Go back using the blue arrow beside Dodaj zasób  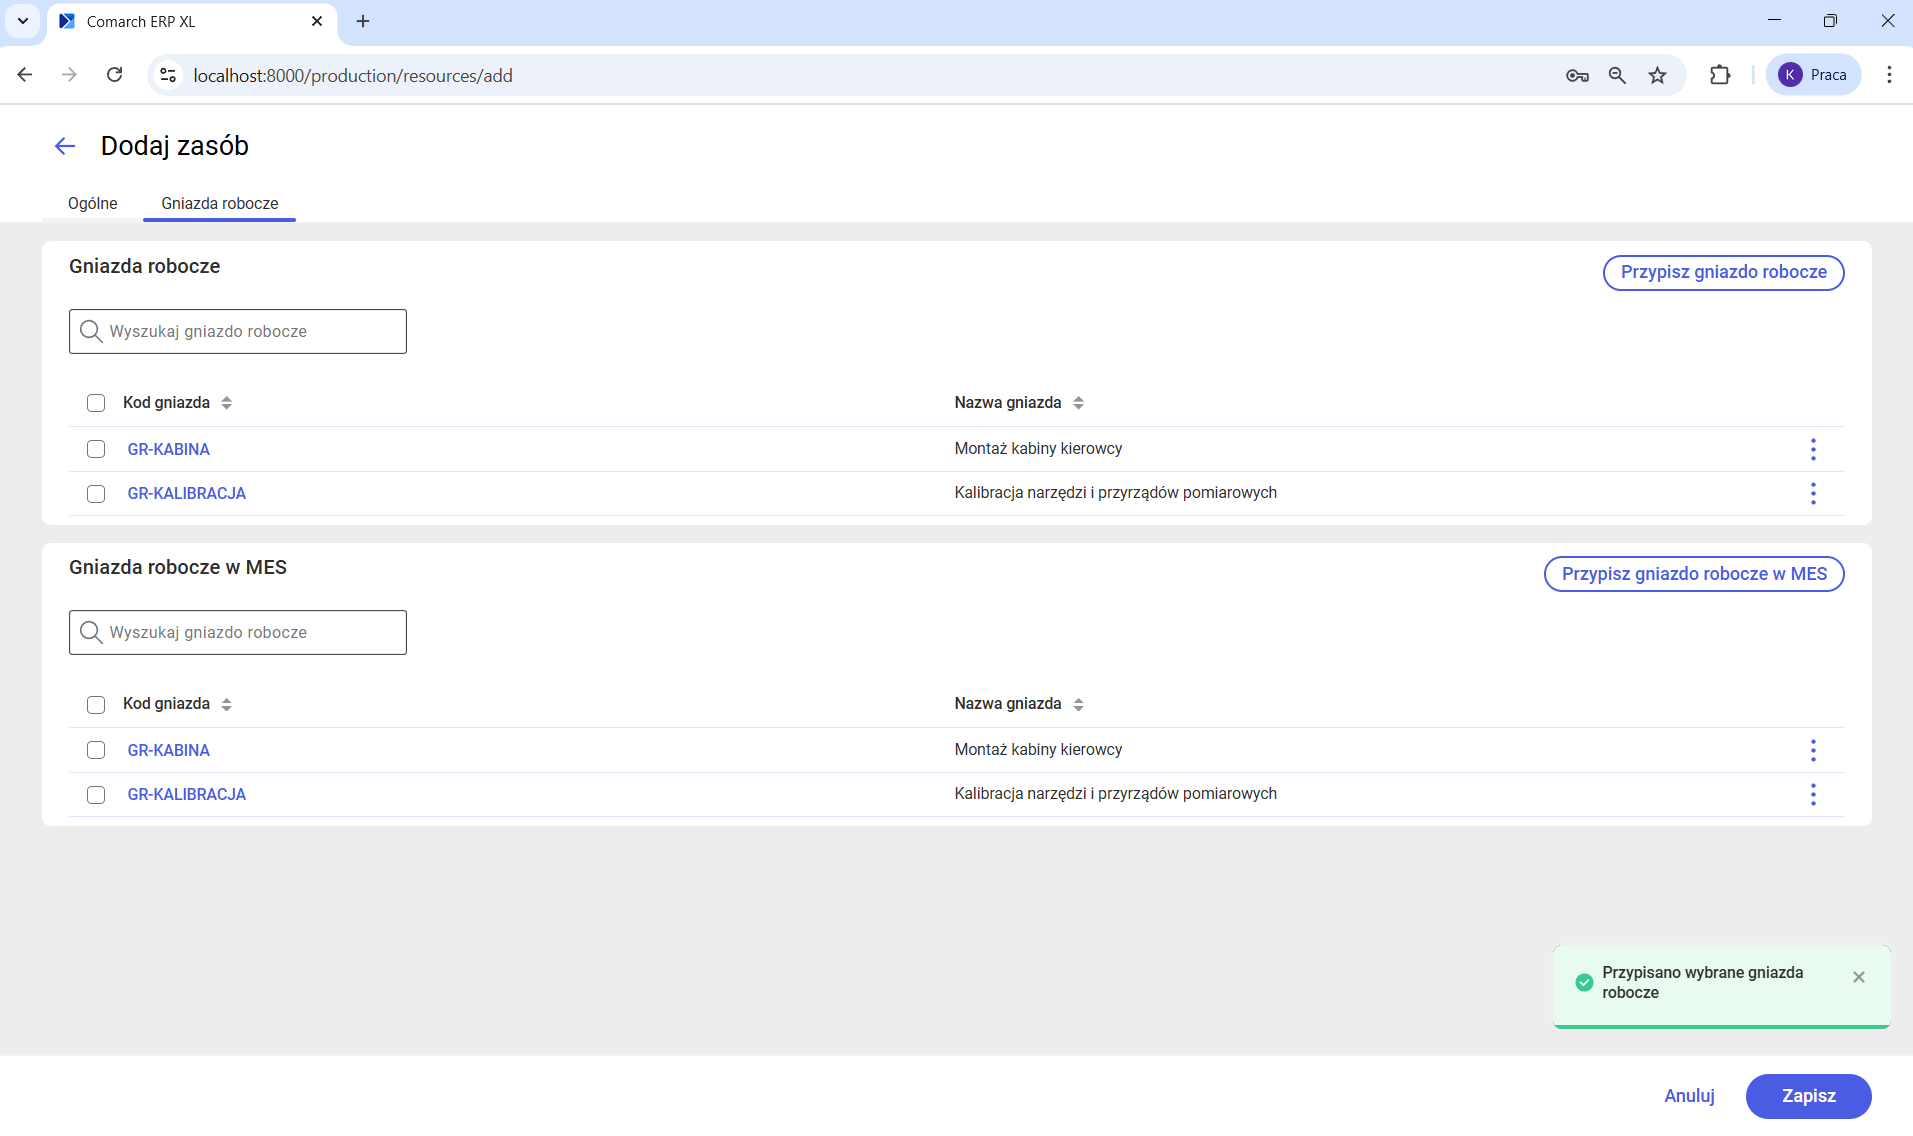[x=65, y=146]
